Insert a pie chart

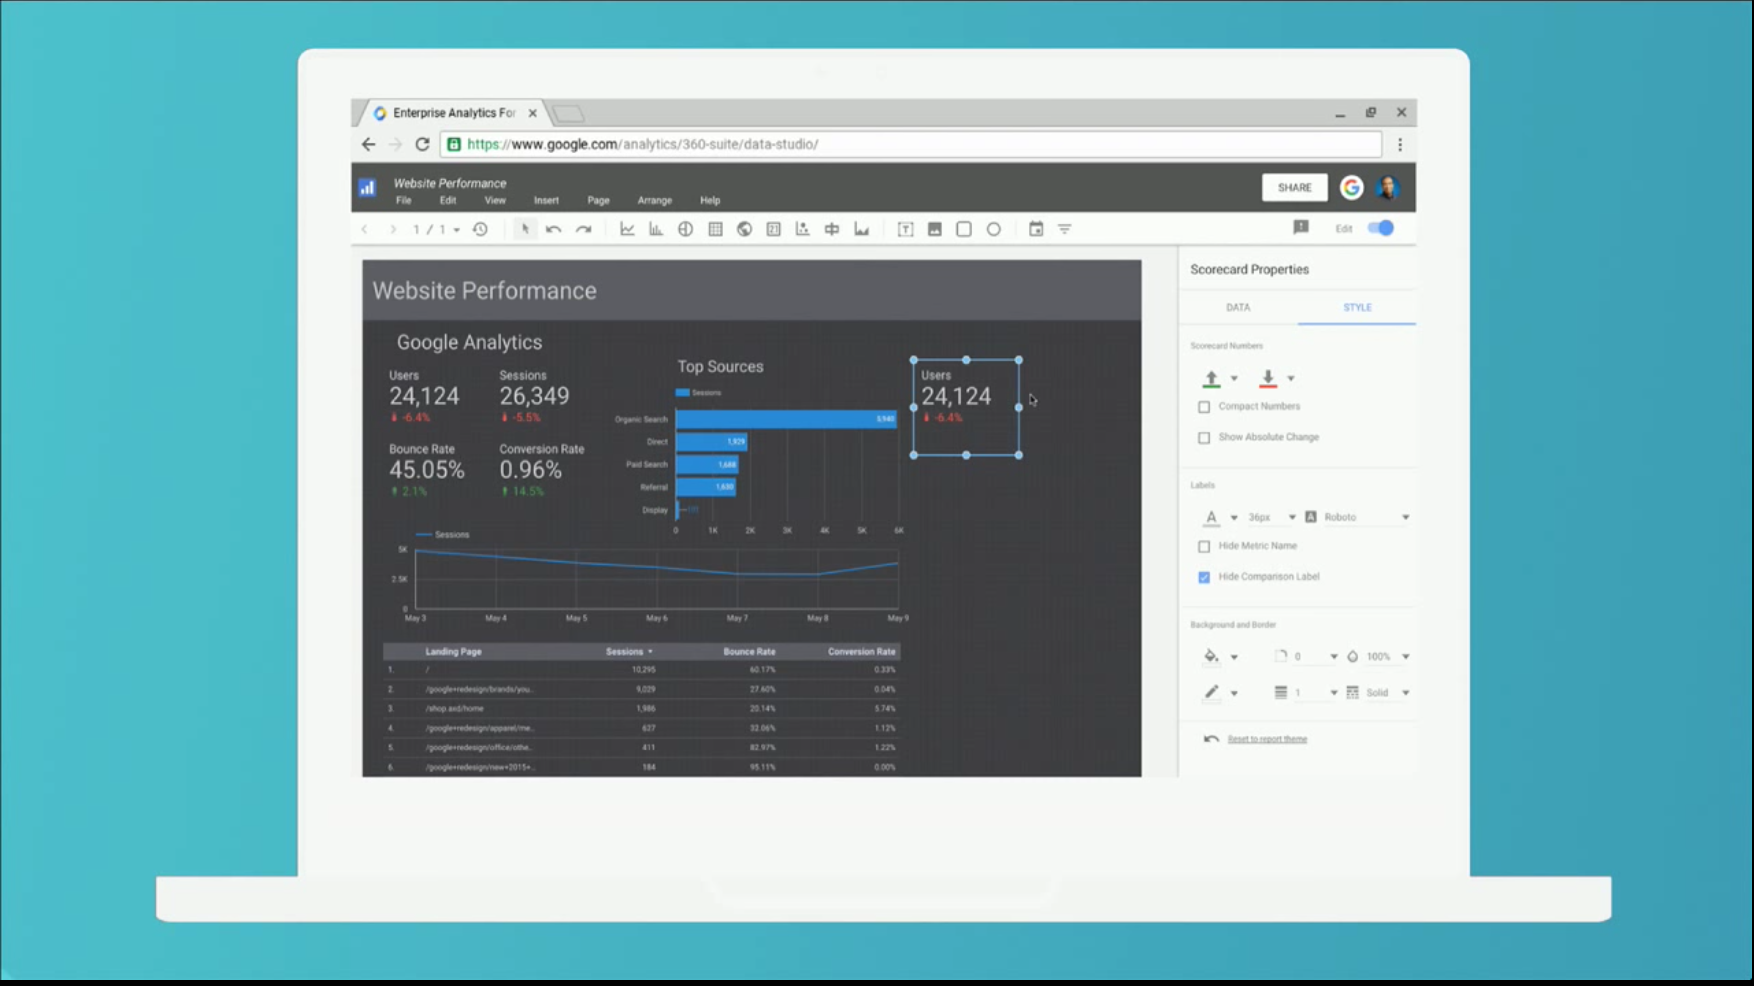click(685, 229)
